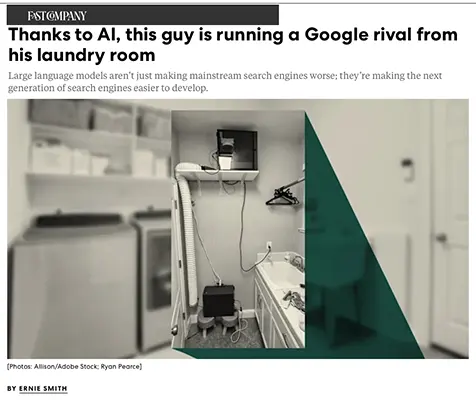Click the headline about a Google rival
The width and height of the screenshot is (476, 400).
(233, 45)
